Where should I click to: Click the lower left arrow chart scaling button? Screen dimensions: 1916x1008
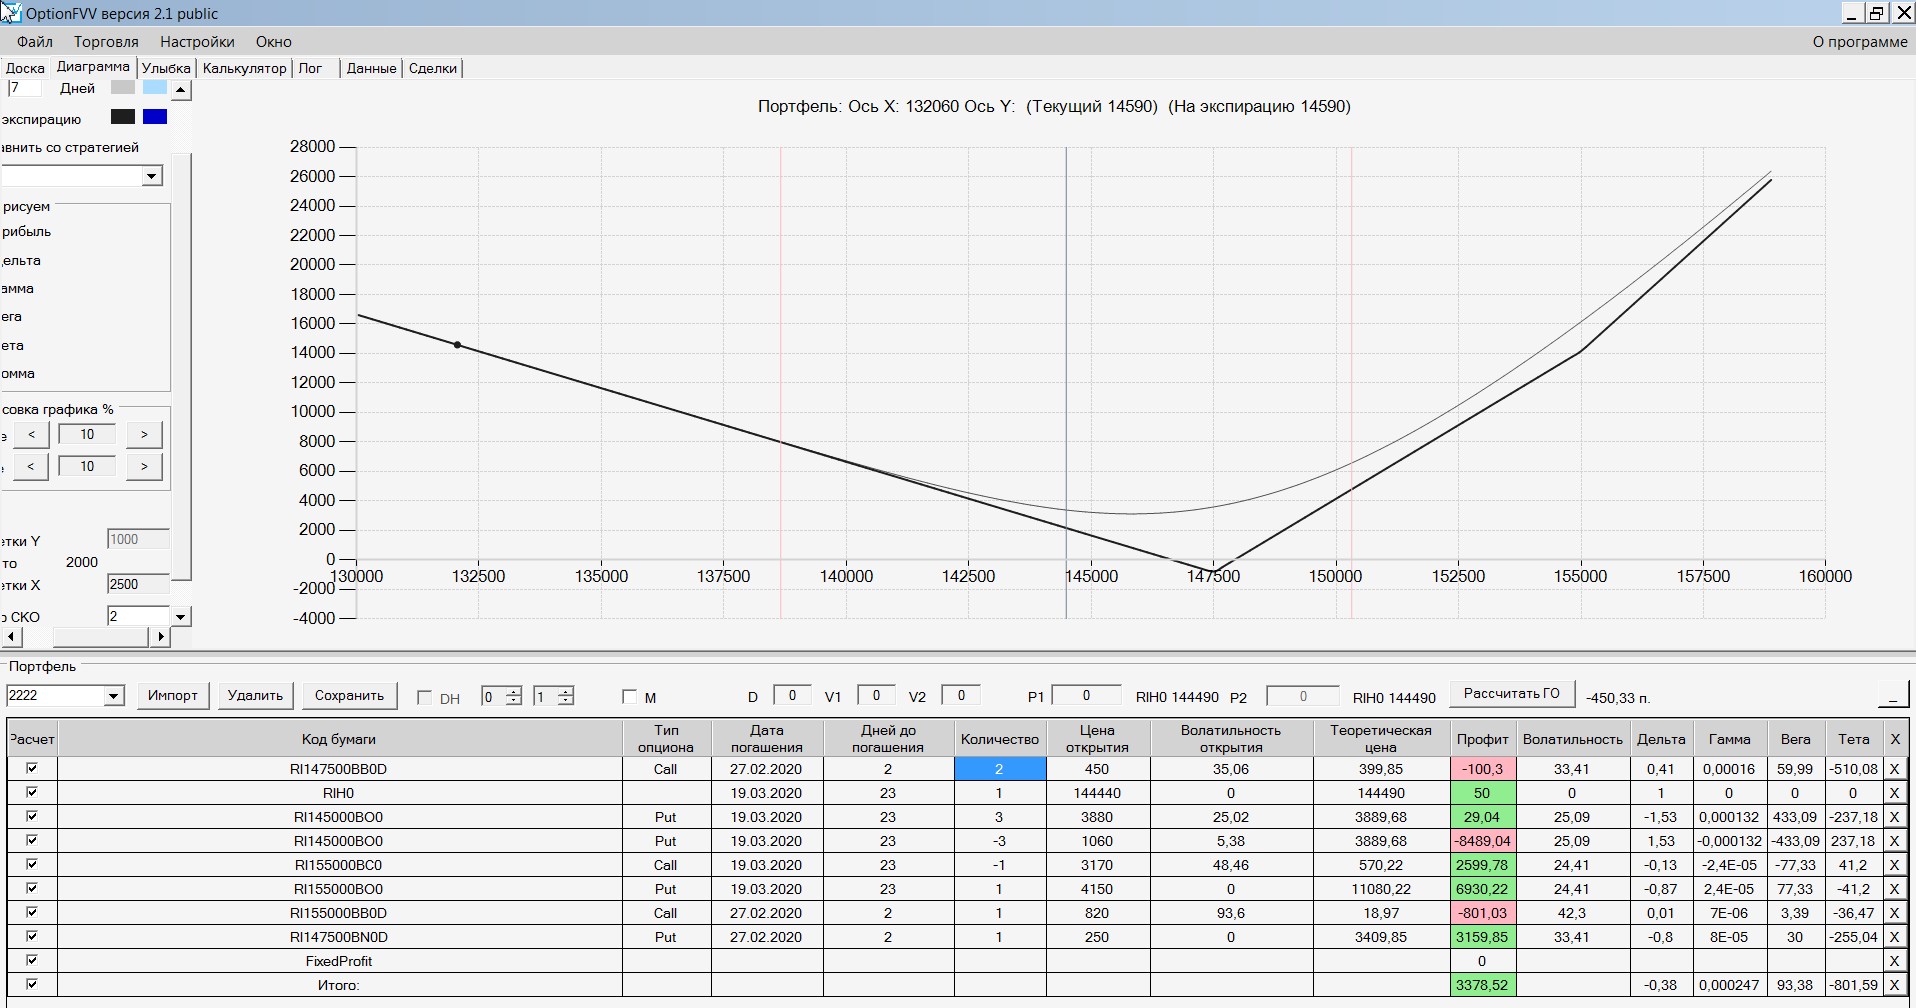(x=32, y=467)
